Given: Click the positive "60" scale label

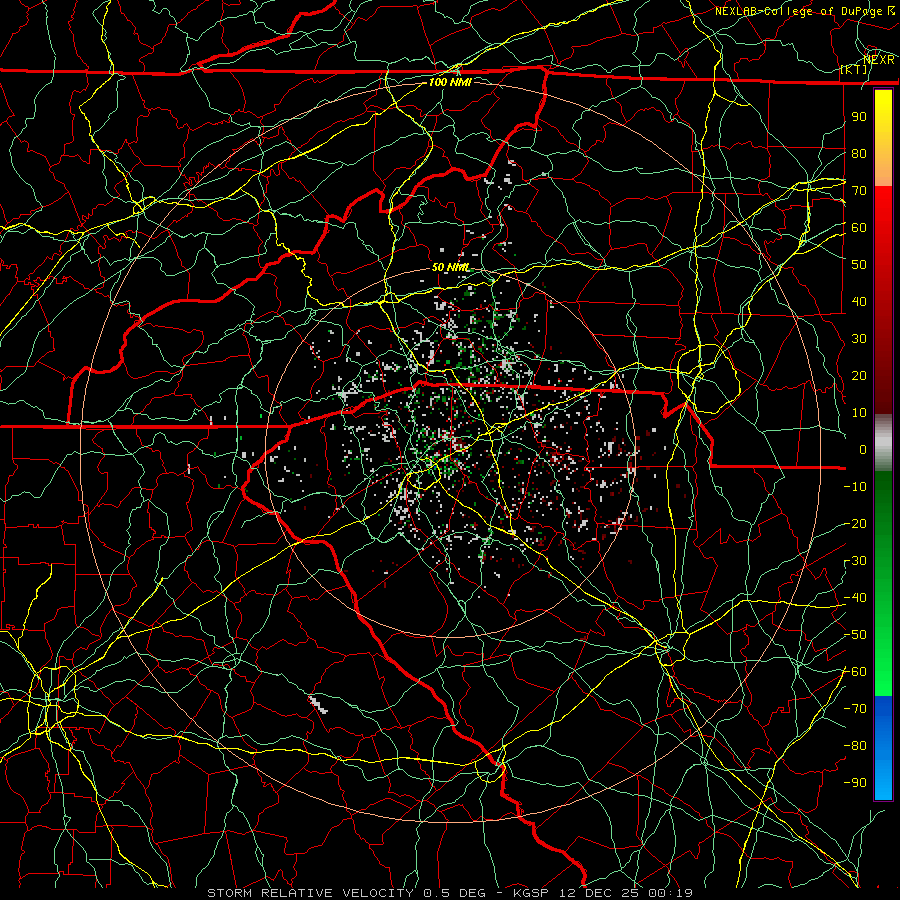Looking at the screenshot, I should click(x=859, y=228).
